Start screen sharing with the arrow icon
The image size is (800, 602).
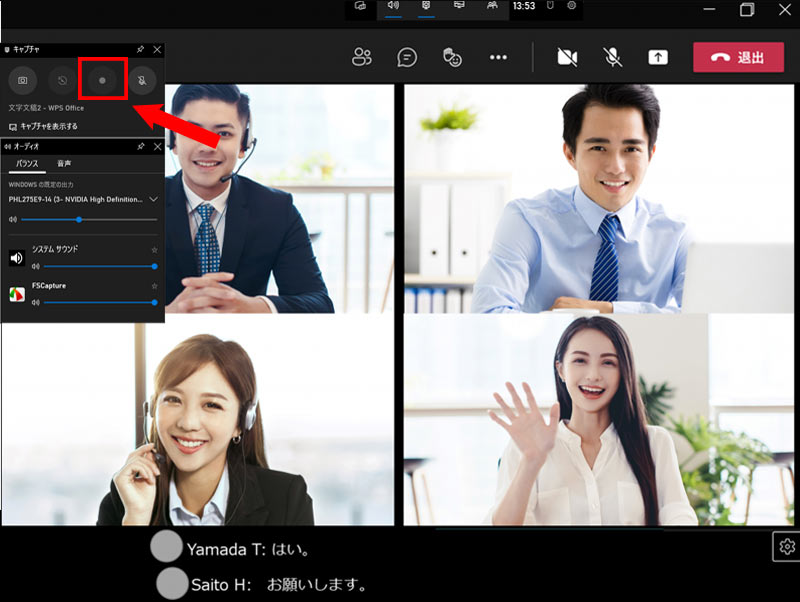point(657,57)
